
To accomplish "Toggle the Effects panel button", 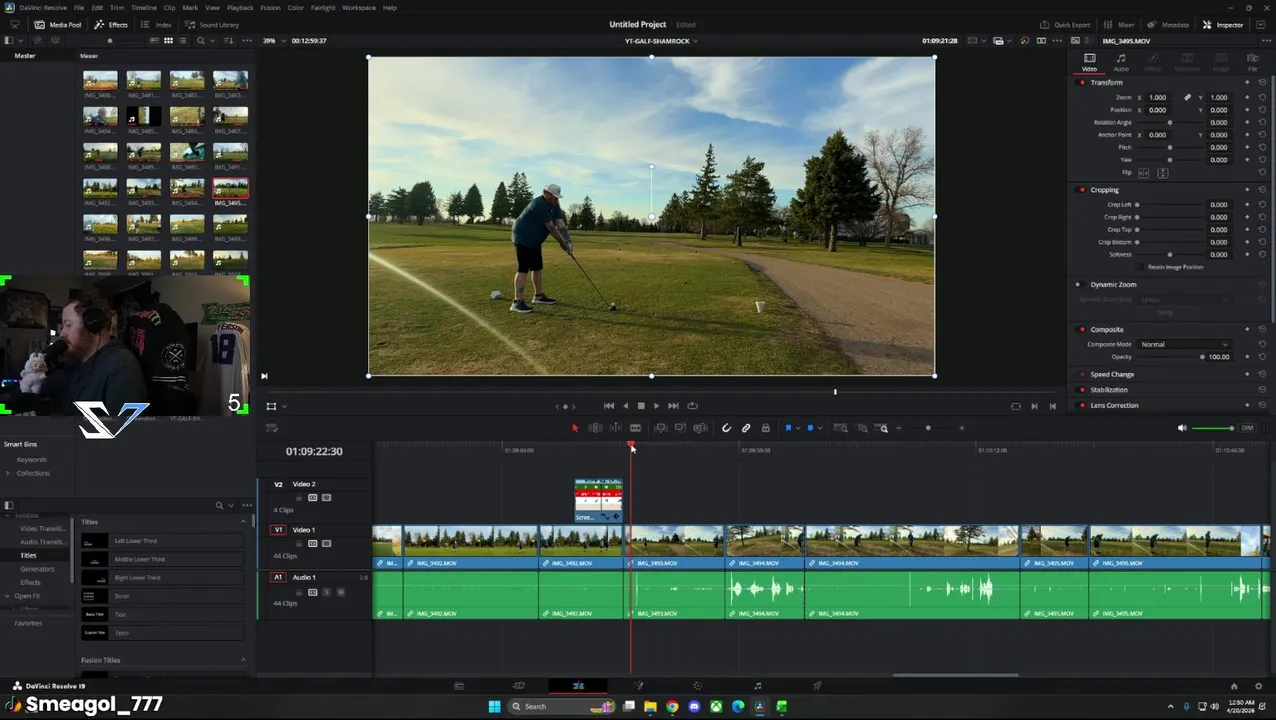I will 111,25.
